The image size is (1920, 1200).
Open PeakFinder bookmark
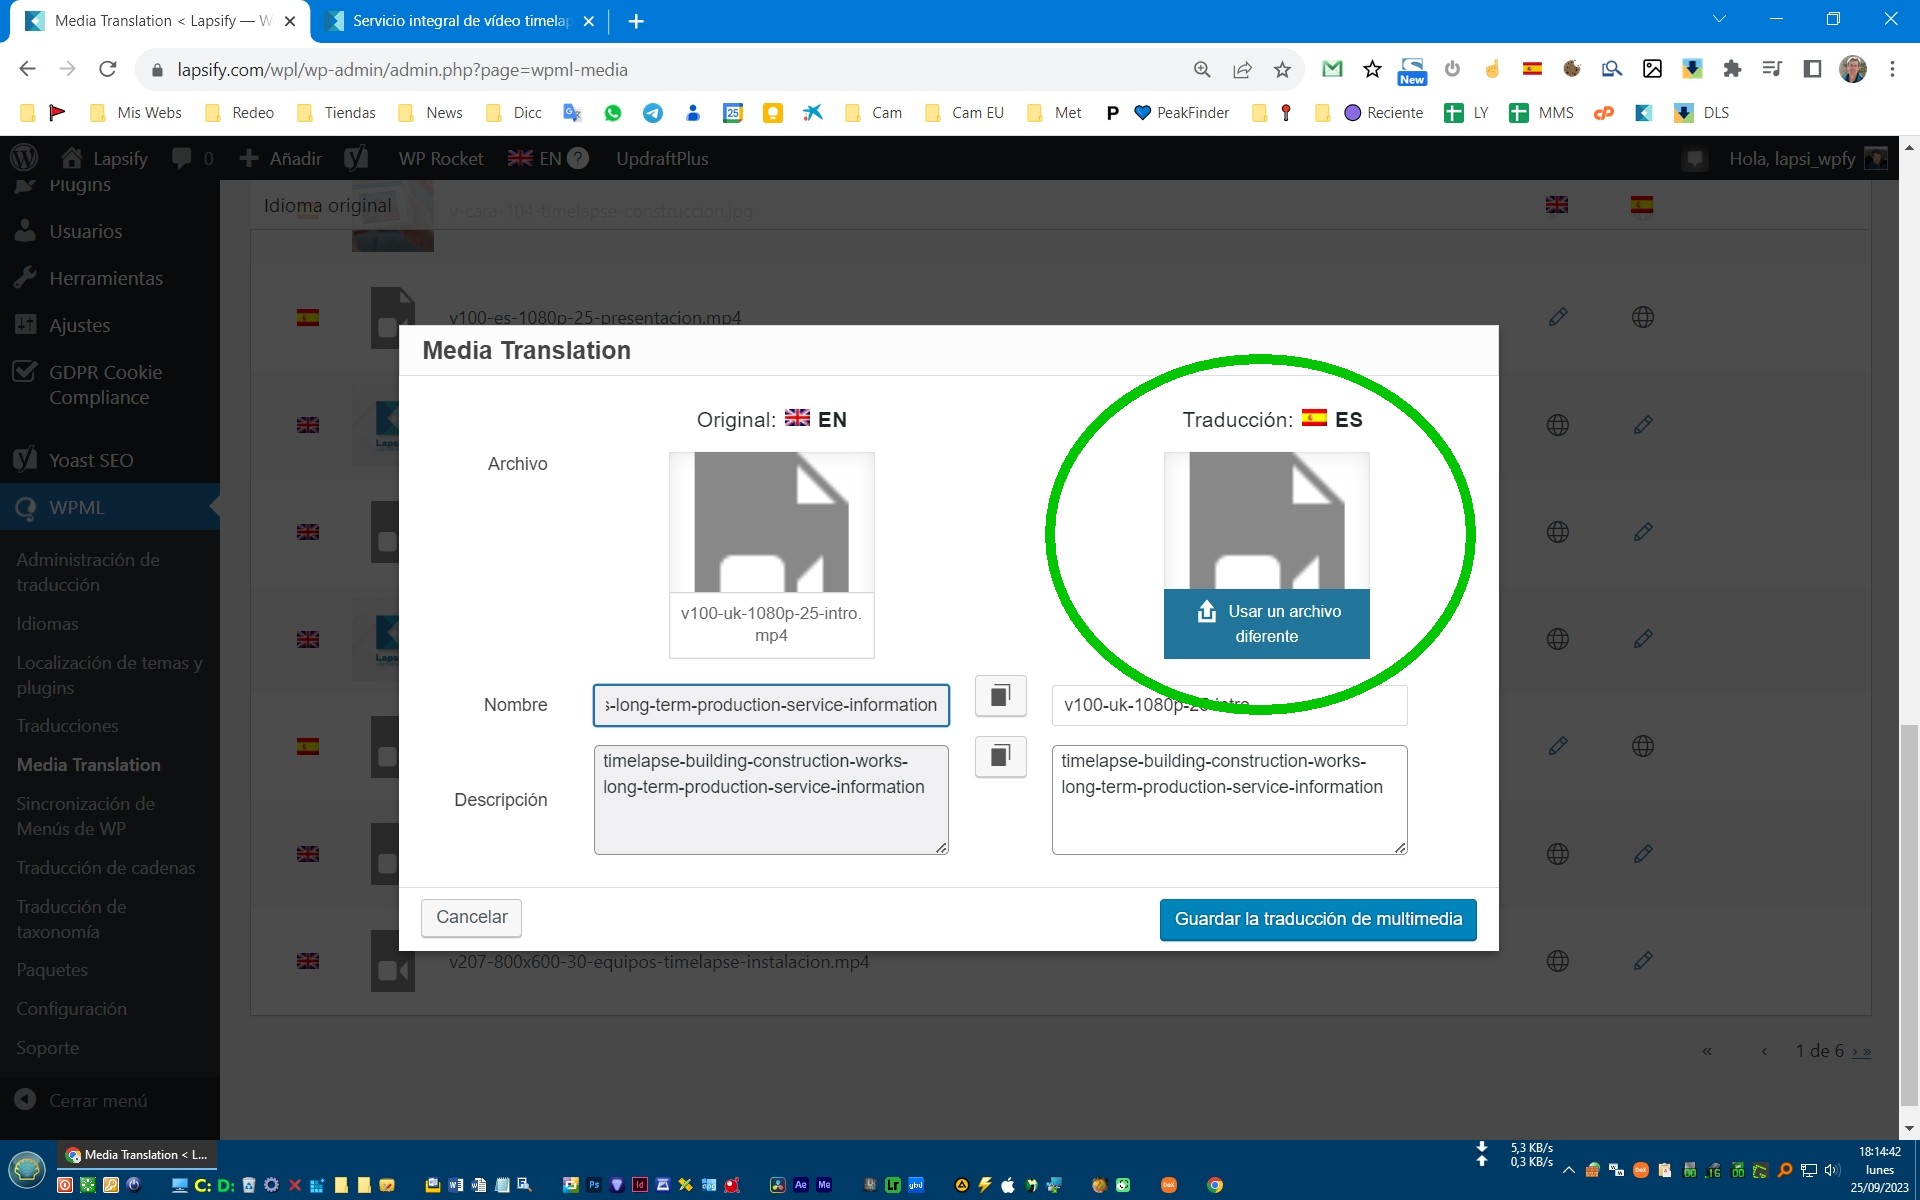point(1181,112)
